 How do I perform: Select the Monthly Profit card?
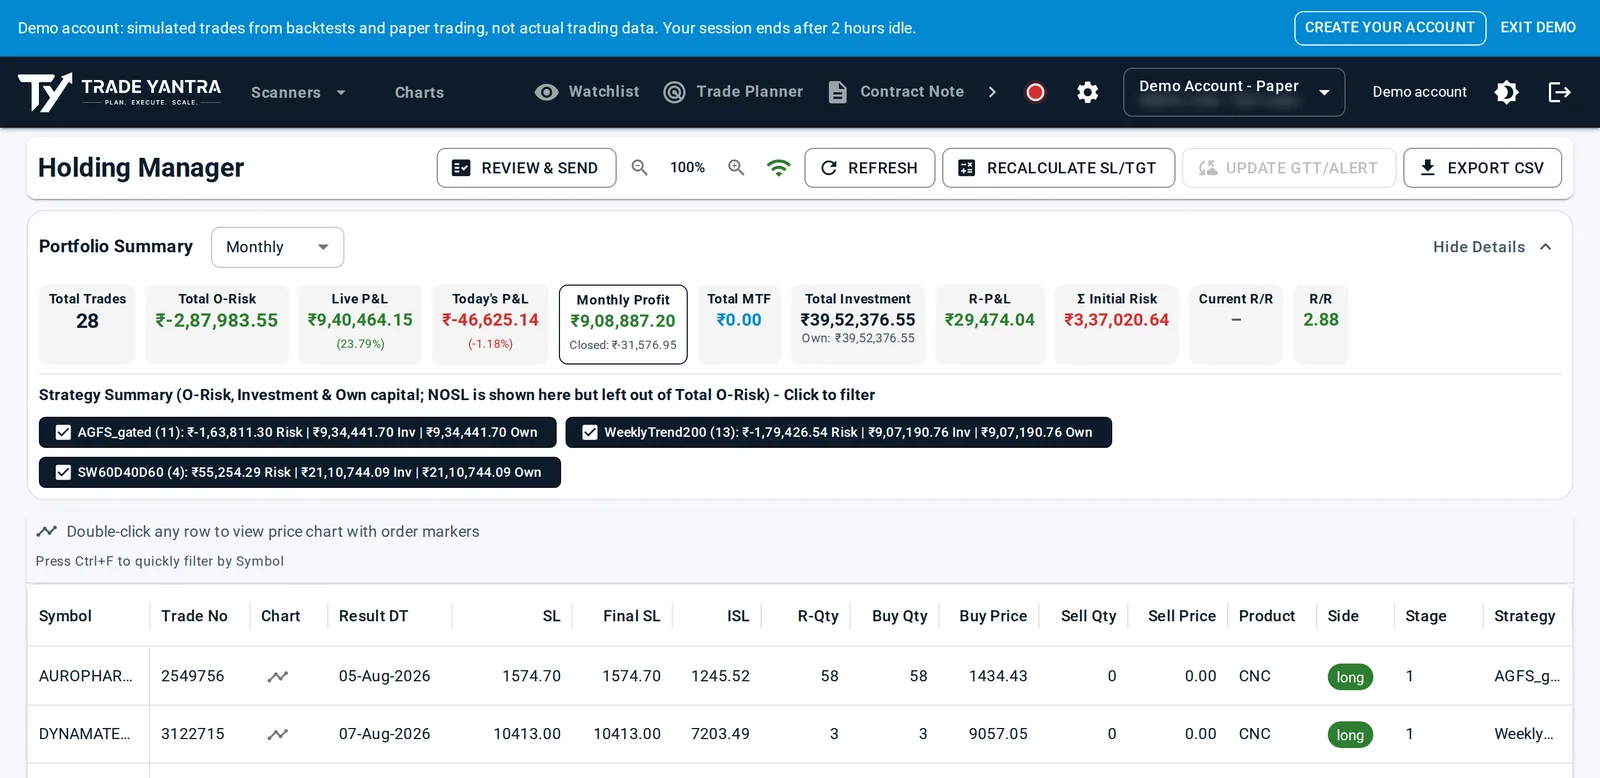coord(623,324)
